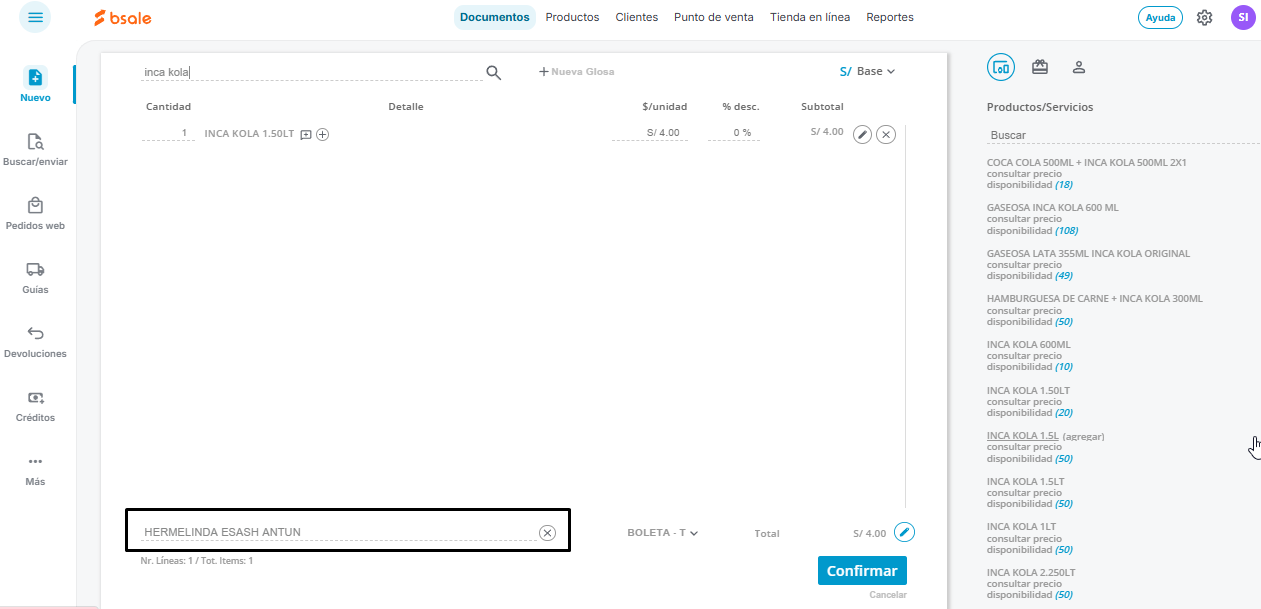Open Buscar/enviar in sidebar

(36, 150)
